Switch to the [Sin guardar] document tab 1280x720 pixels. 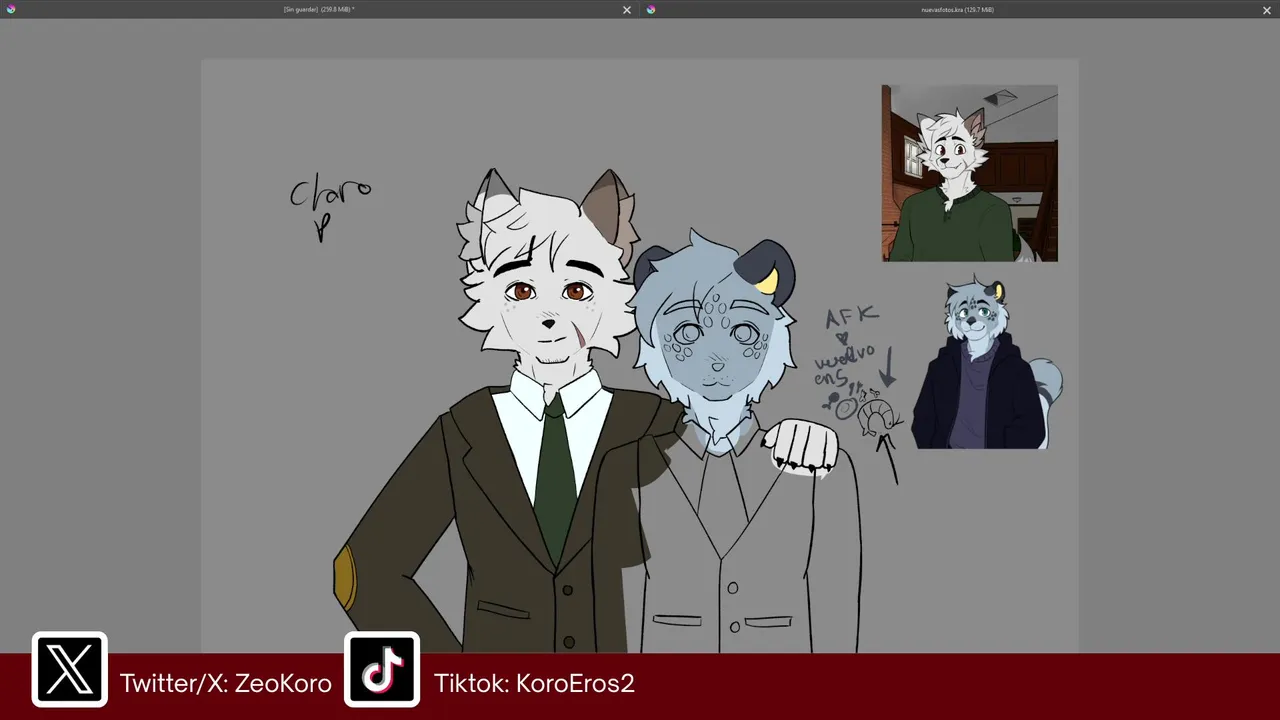click(319, 9)
